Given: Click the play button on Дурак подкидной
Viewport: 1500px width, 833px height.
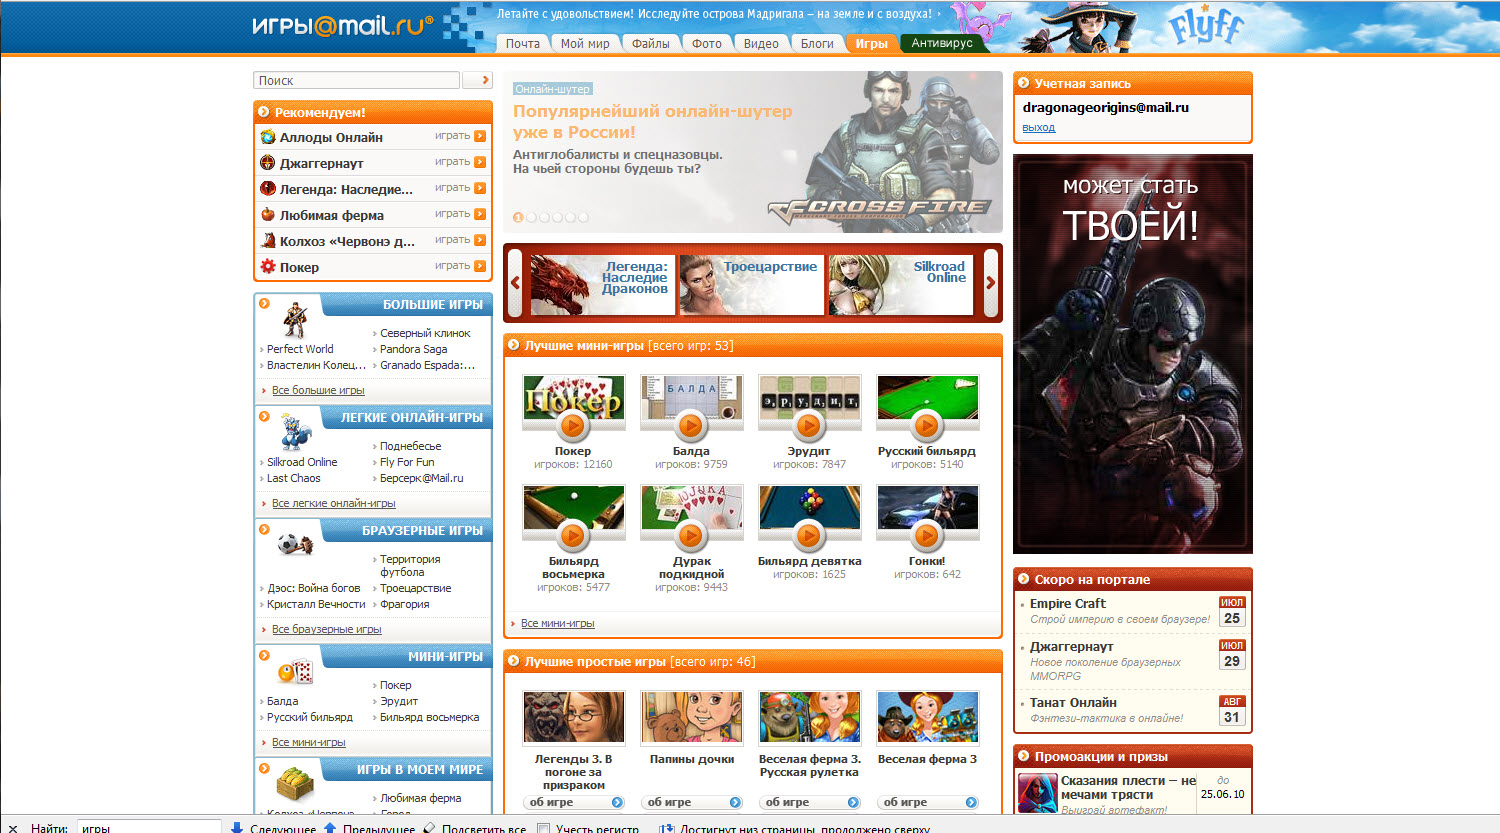Looking at the screenshot, I should (x=691, y=536).
